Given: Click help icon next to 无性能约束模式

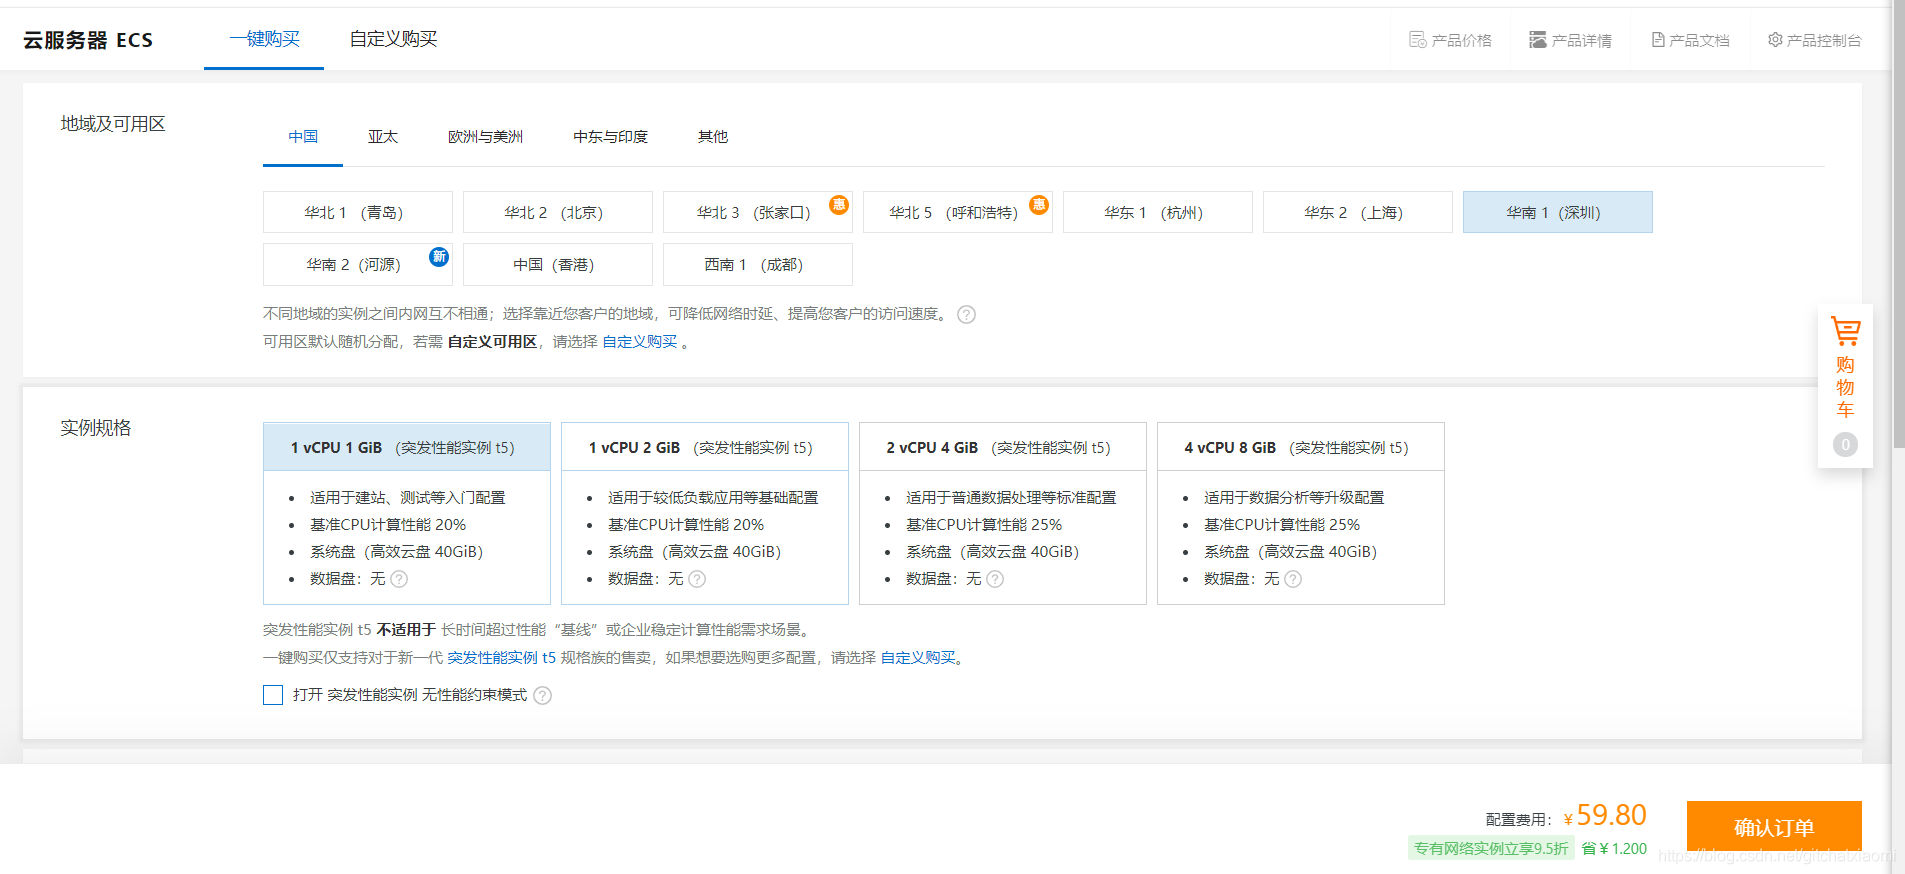Looking at the screenshot, I should (542, 695).
